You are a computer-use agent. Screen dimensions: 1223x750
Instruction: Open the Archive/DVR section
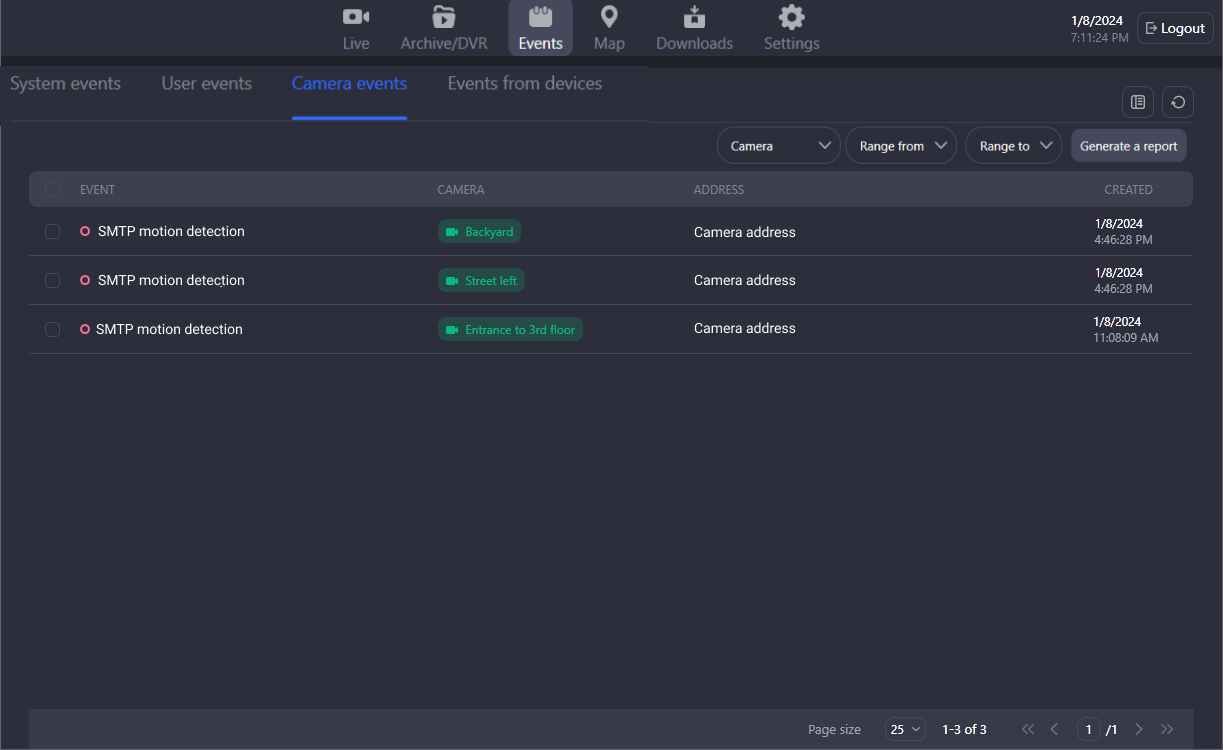click(444, 28)
